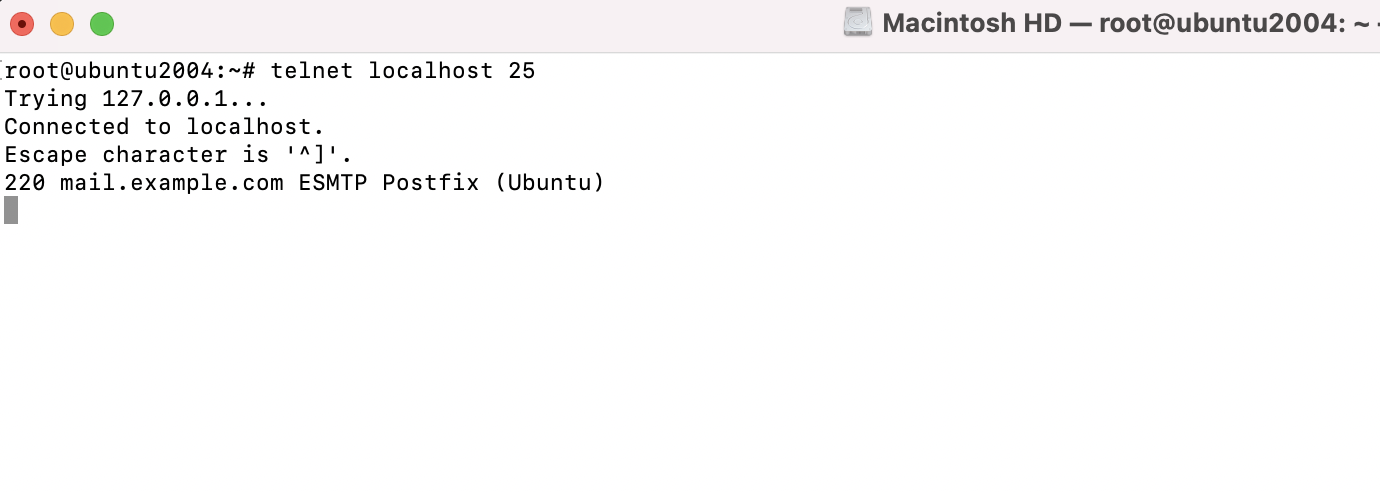Click the word Trying in output
Screen dimensions: 1380x492
tap(46, 99)
